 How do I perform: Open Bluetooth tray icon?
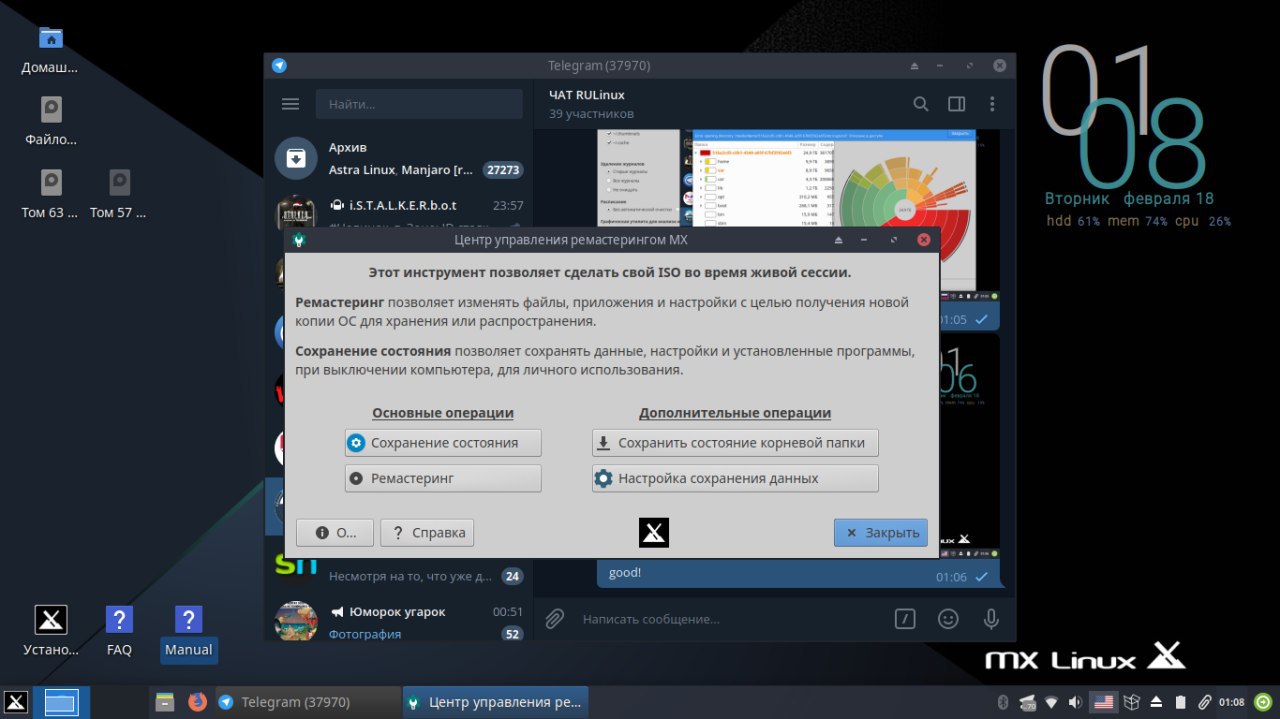1003,702
